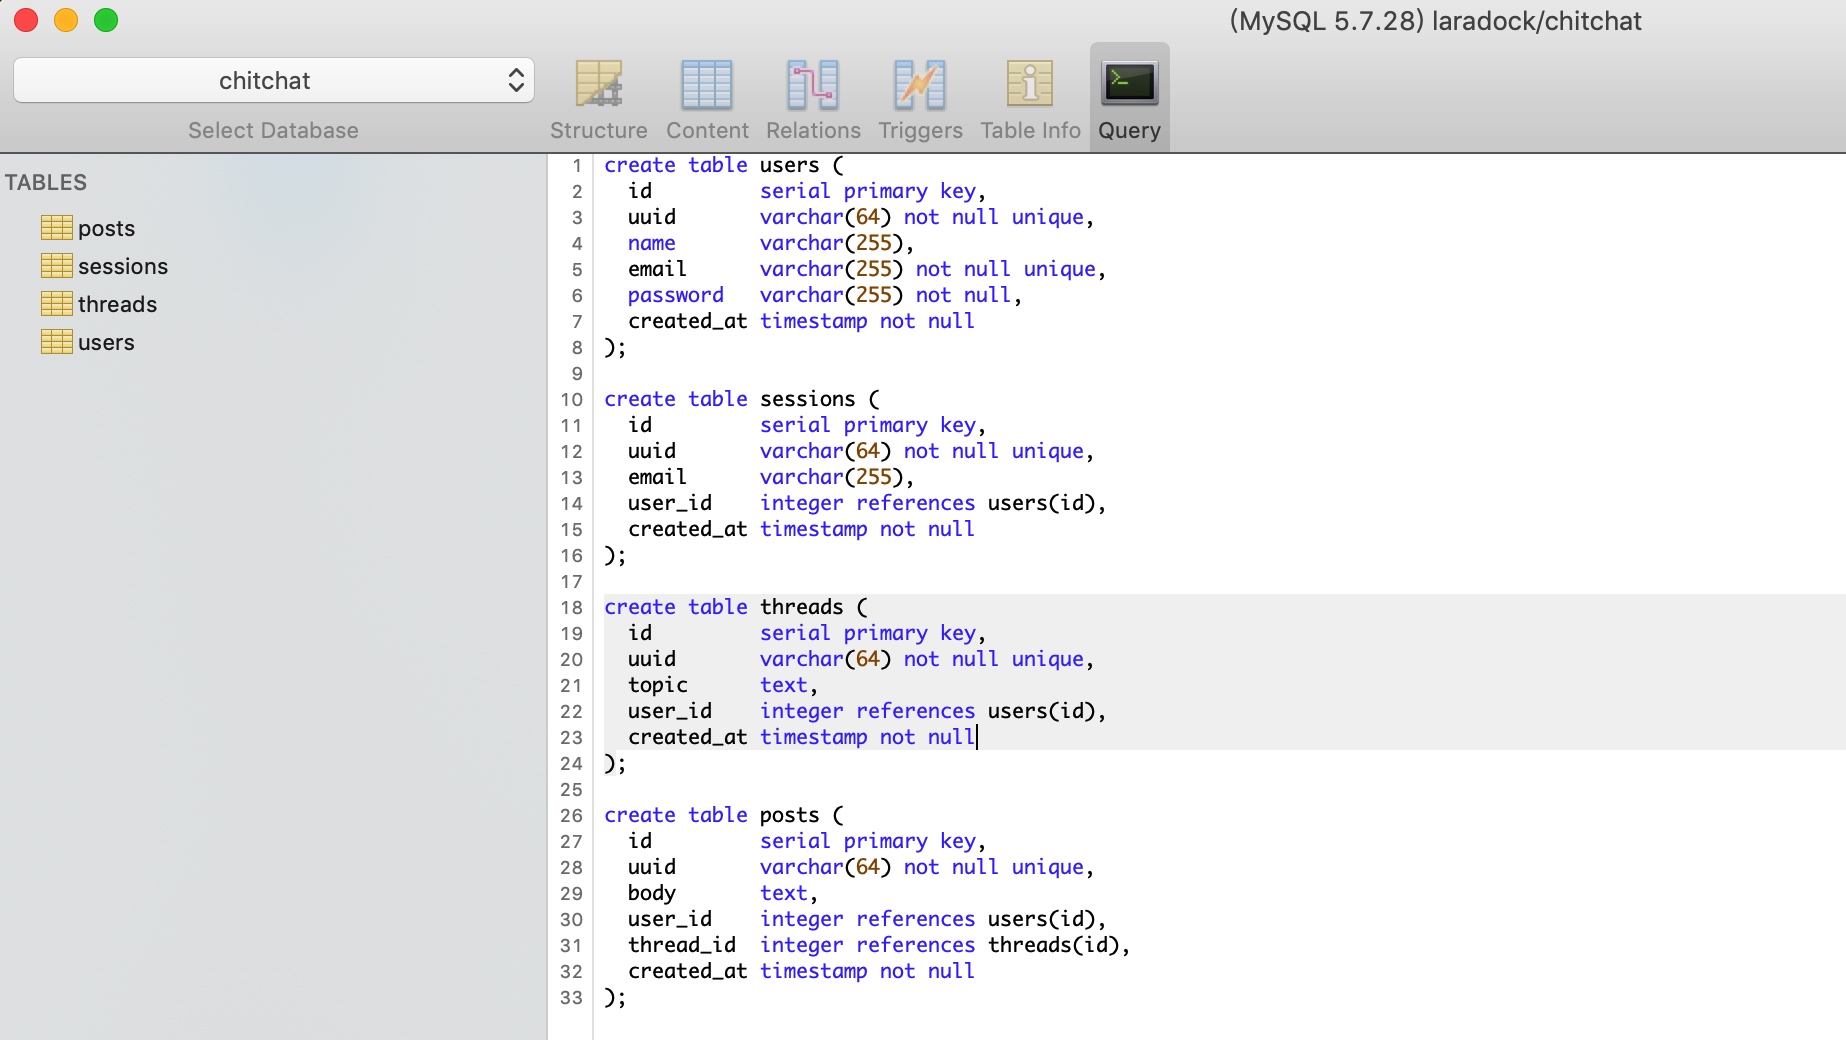
Task: Open the Triggers view icon
Action: click(920, 84)
